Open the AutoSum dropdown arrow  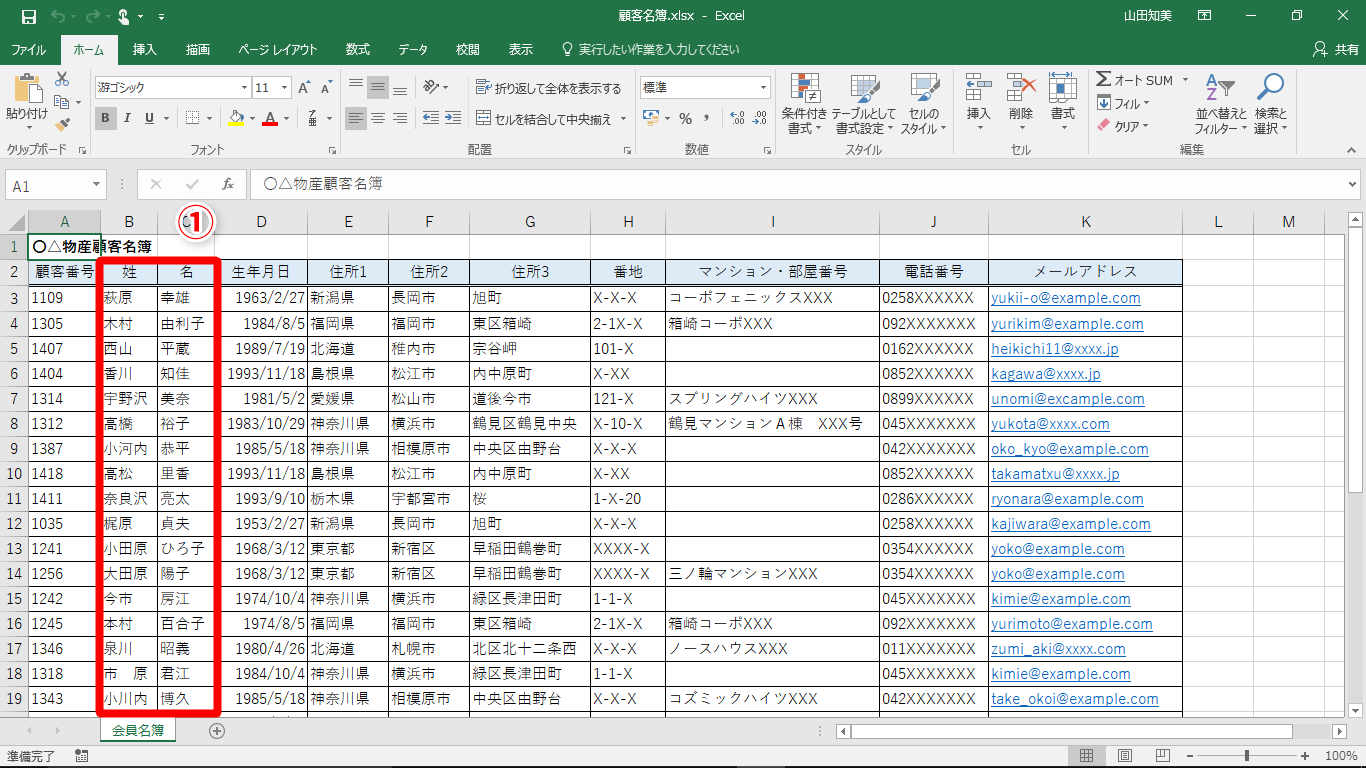pos(1185,80)
